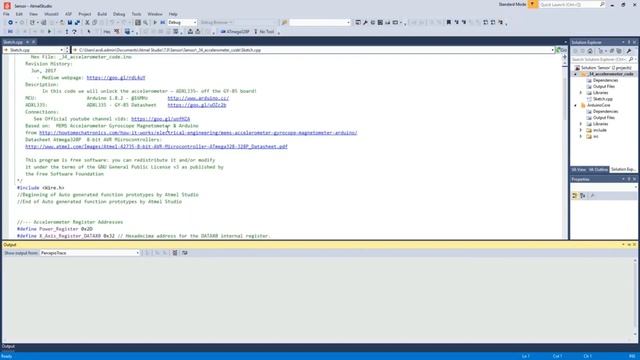Open the ASF menu

point(68,14)
